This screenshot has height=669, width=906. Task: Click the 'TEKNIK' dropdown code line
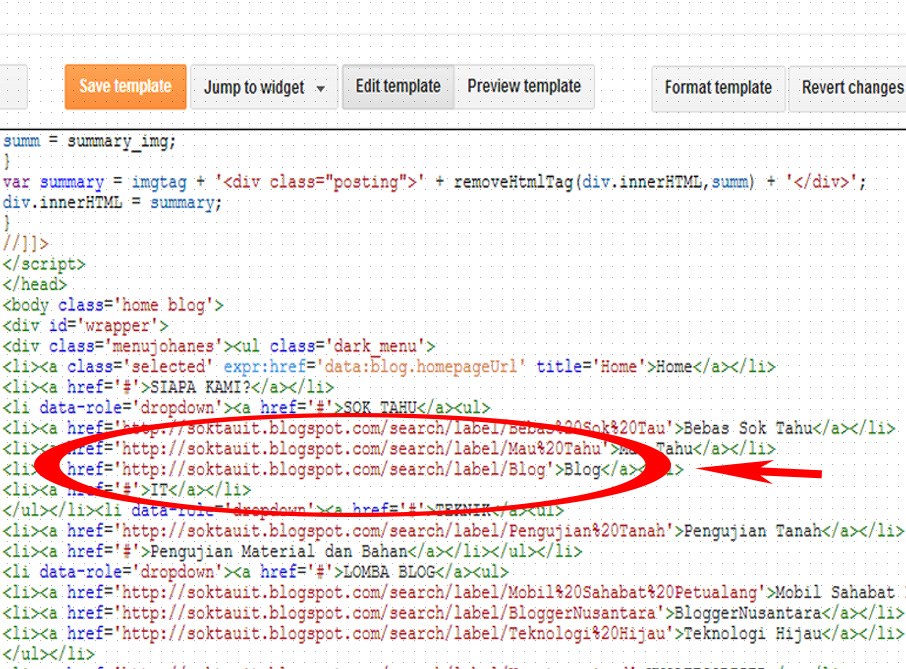point(283,511)
